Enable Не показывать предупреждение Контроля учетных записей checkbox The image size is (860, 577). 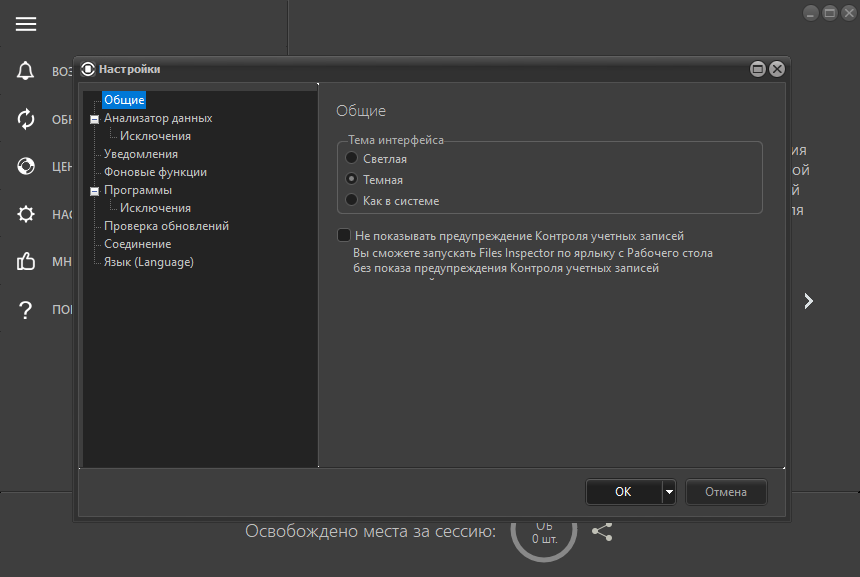click(x=344, y=236)
